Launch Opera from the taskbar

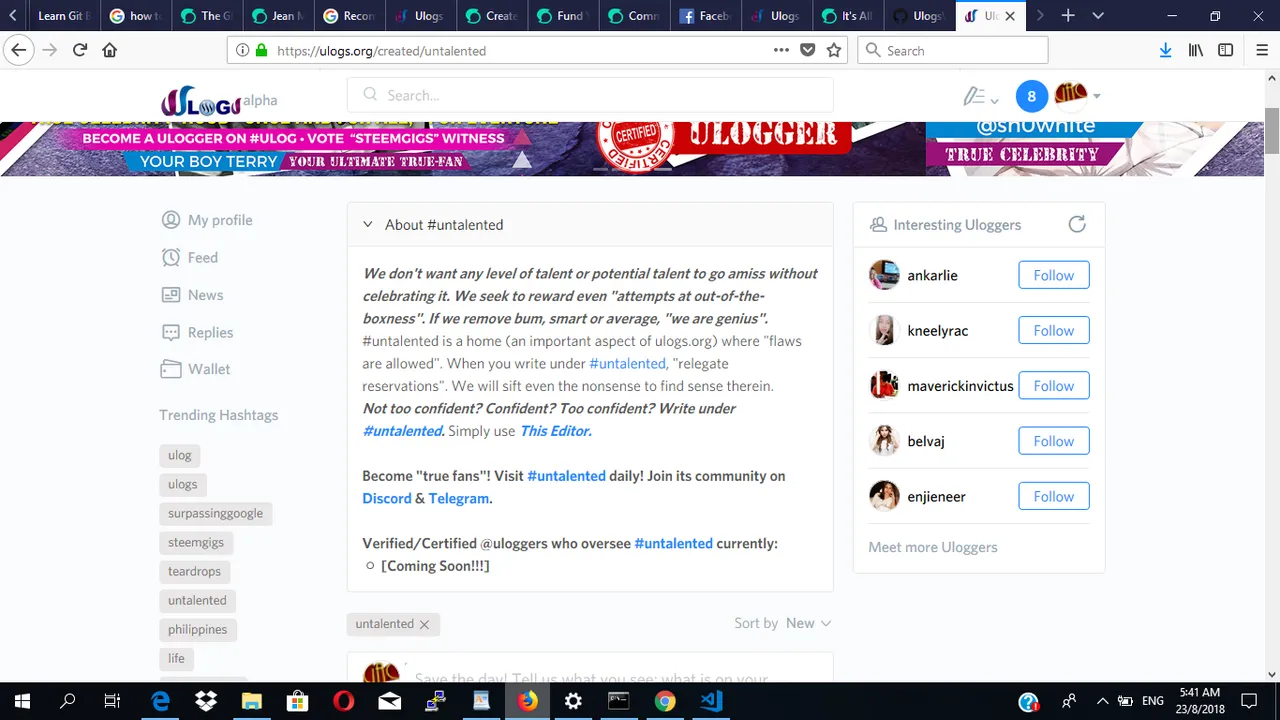pos(343,701)
